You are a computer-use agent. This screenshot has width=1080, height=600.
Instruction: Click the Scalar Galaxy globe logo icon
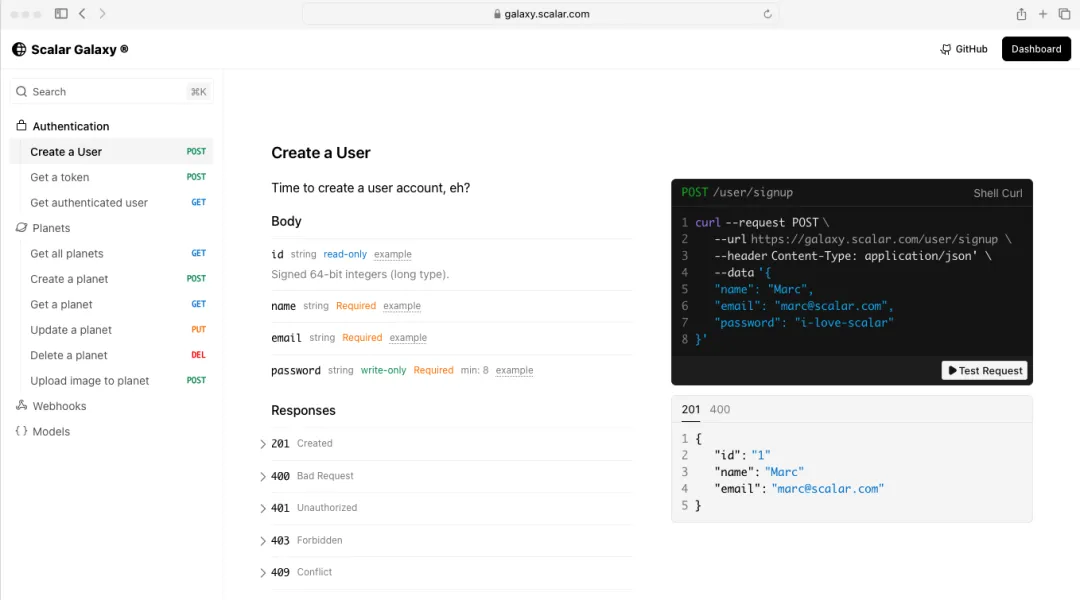pyautogui.click(x=19, y=49)
